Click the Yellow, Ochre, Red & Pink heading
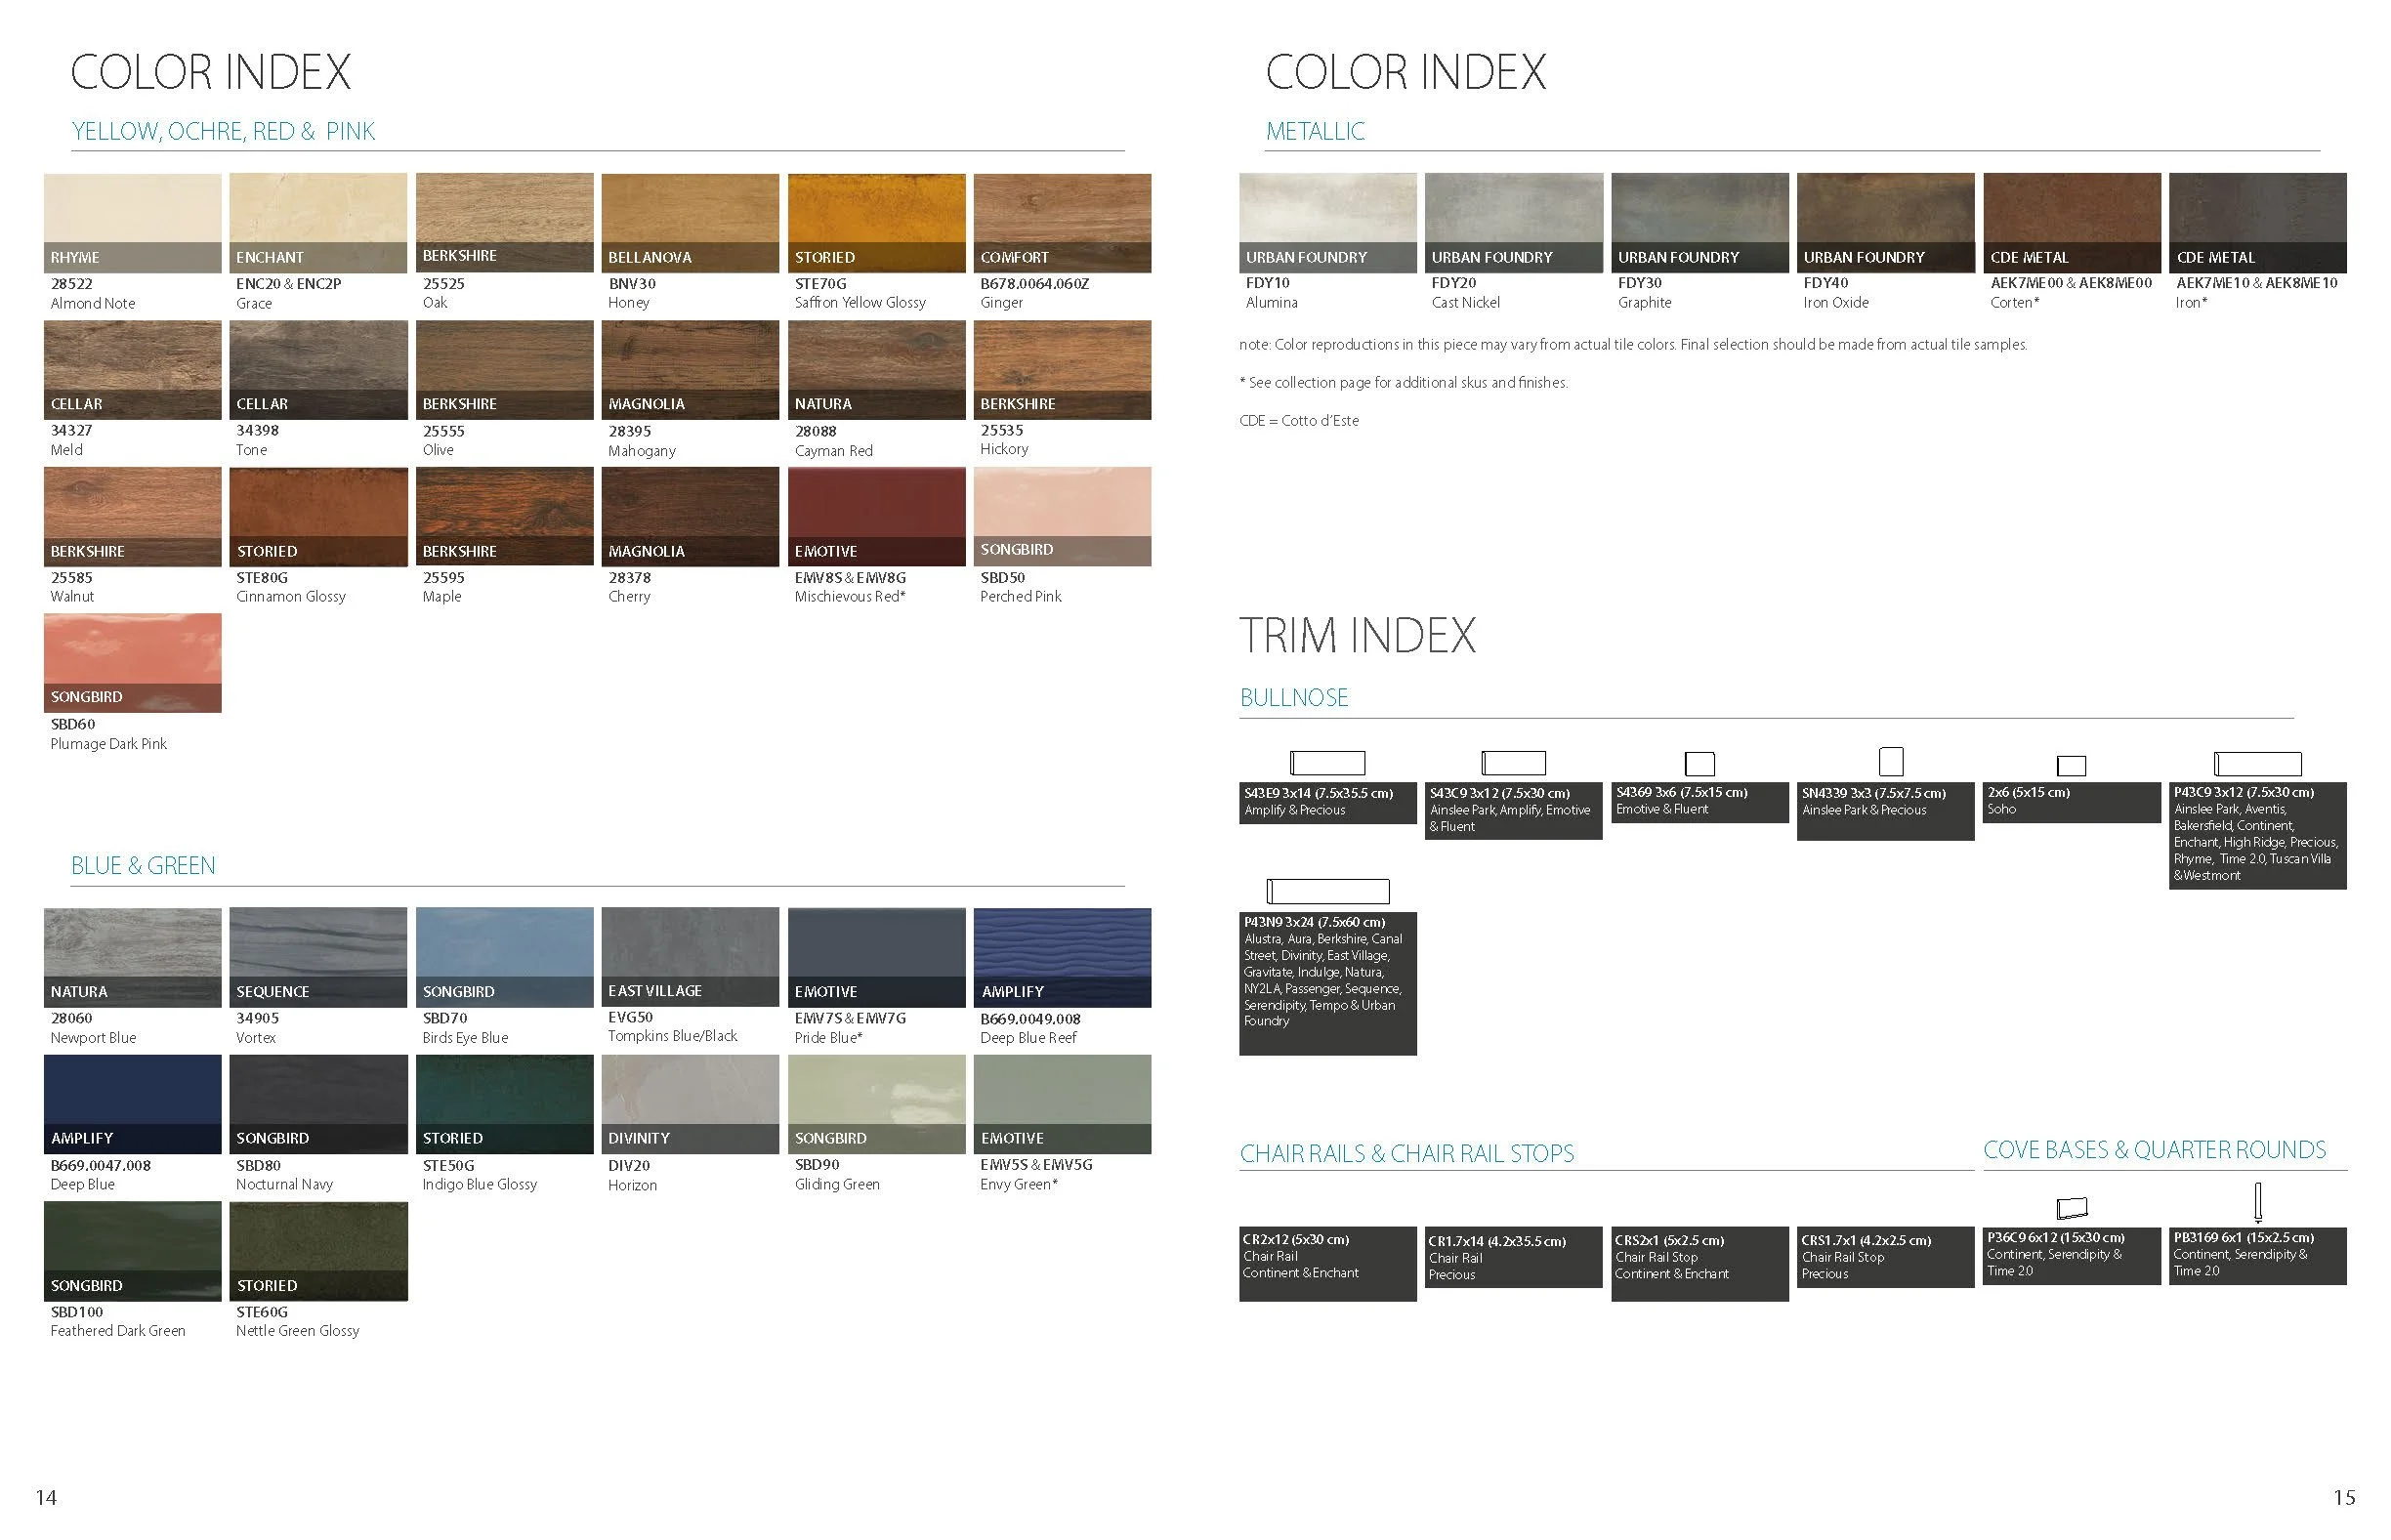The image size is (2391, 1540). point(223,131)
